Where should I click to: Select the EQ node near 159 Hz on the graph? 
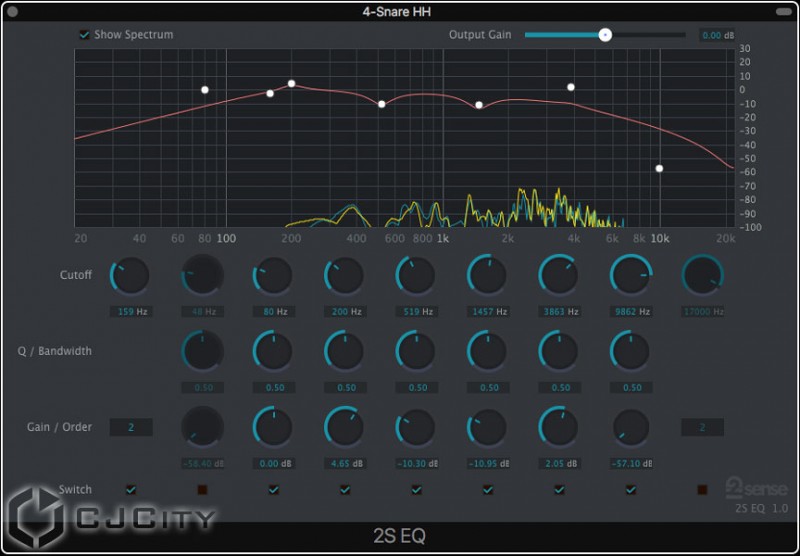click(x=270, y=93)
